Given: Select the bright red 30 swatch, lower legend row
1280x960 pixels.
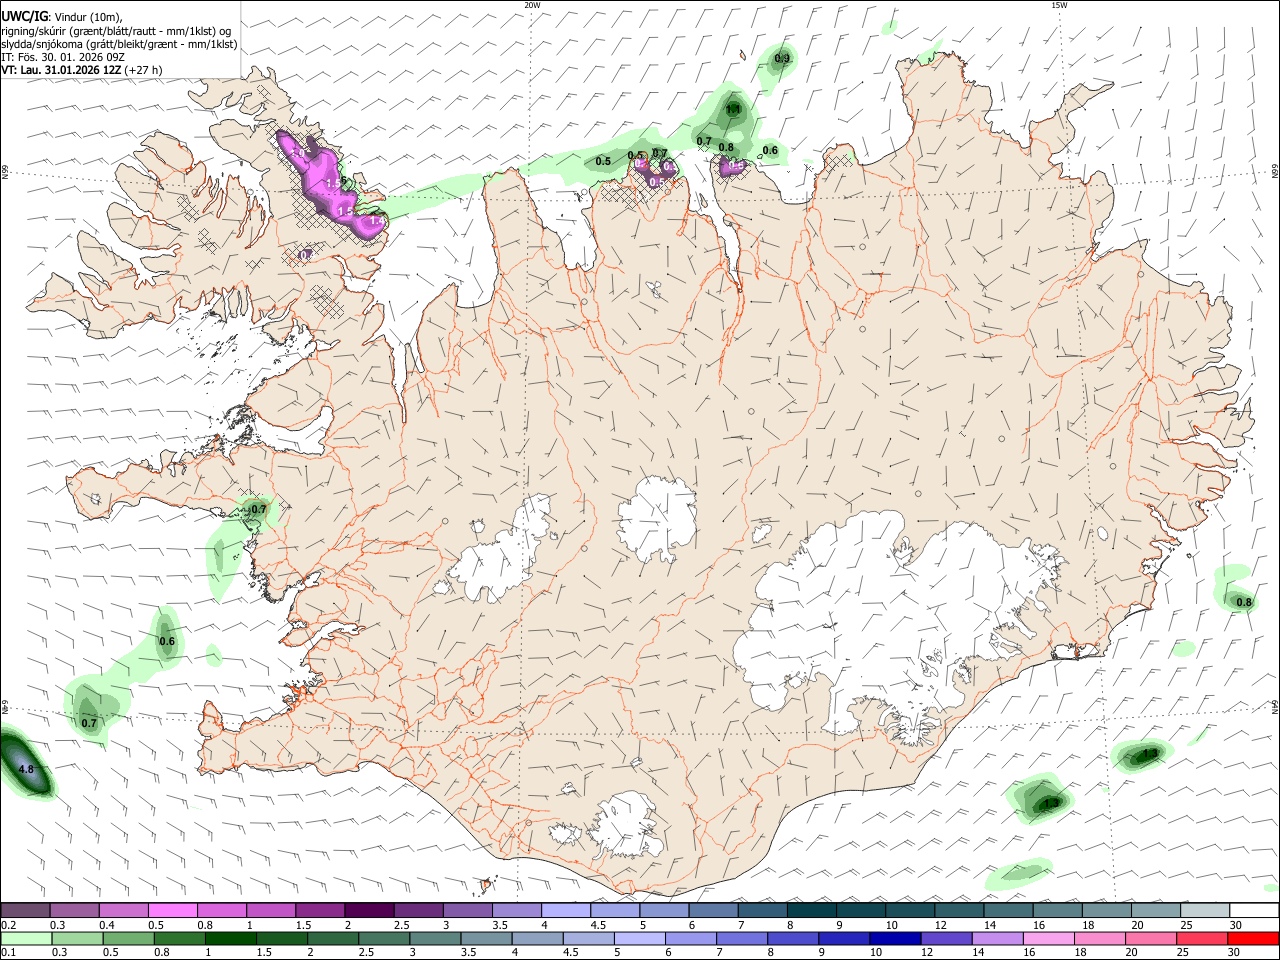Looking at the screenshot, I should click(1253, 938).
